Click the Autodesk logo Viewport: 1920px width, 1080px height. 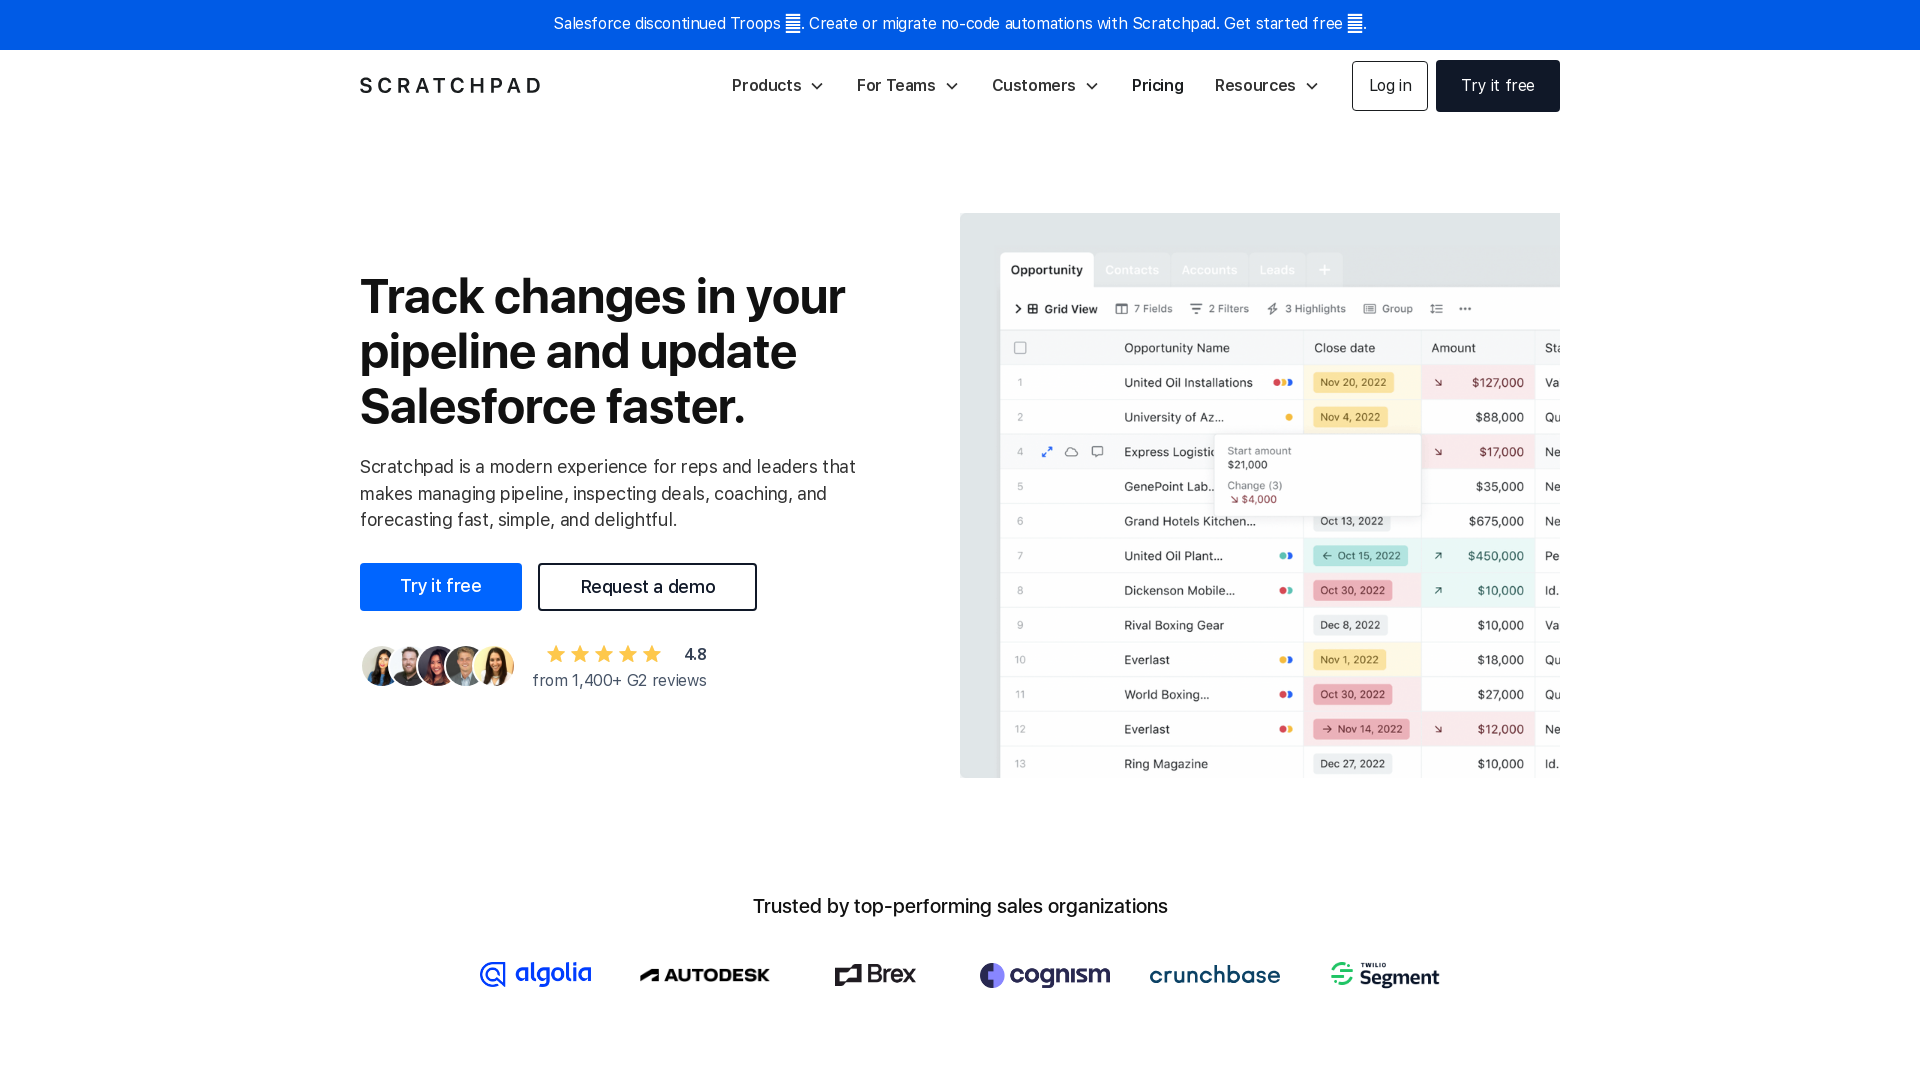click(x=705, y=975)
